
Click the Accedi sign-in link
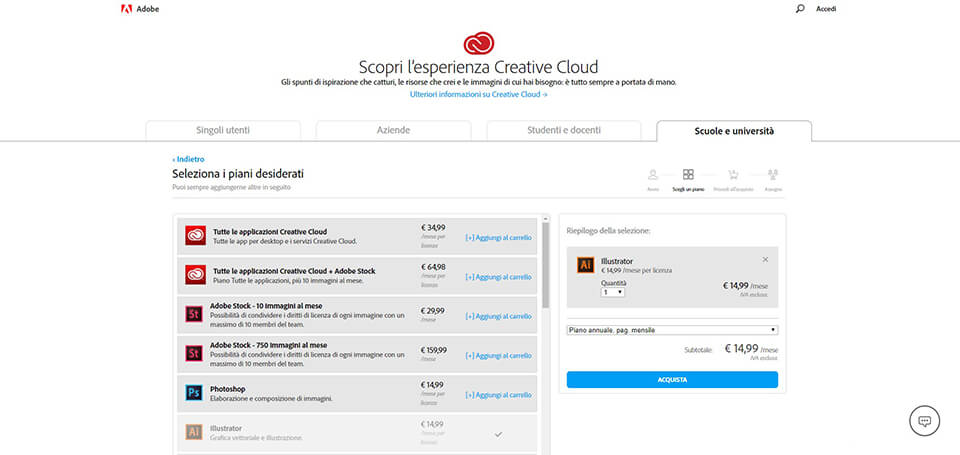[x=826, y=9]
